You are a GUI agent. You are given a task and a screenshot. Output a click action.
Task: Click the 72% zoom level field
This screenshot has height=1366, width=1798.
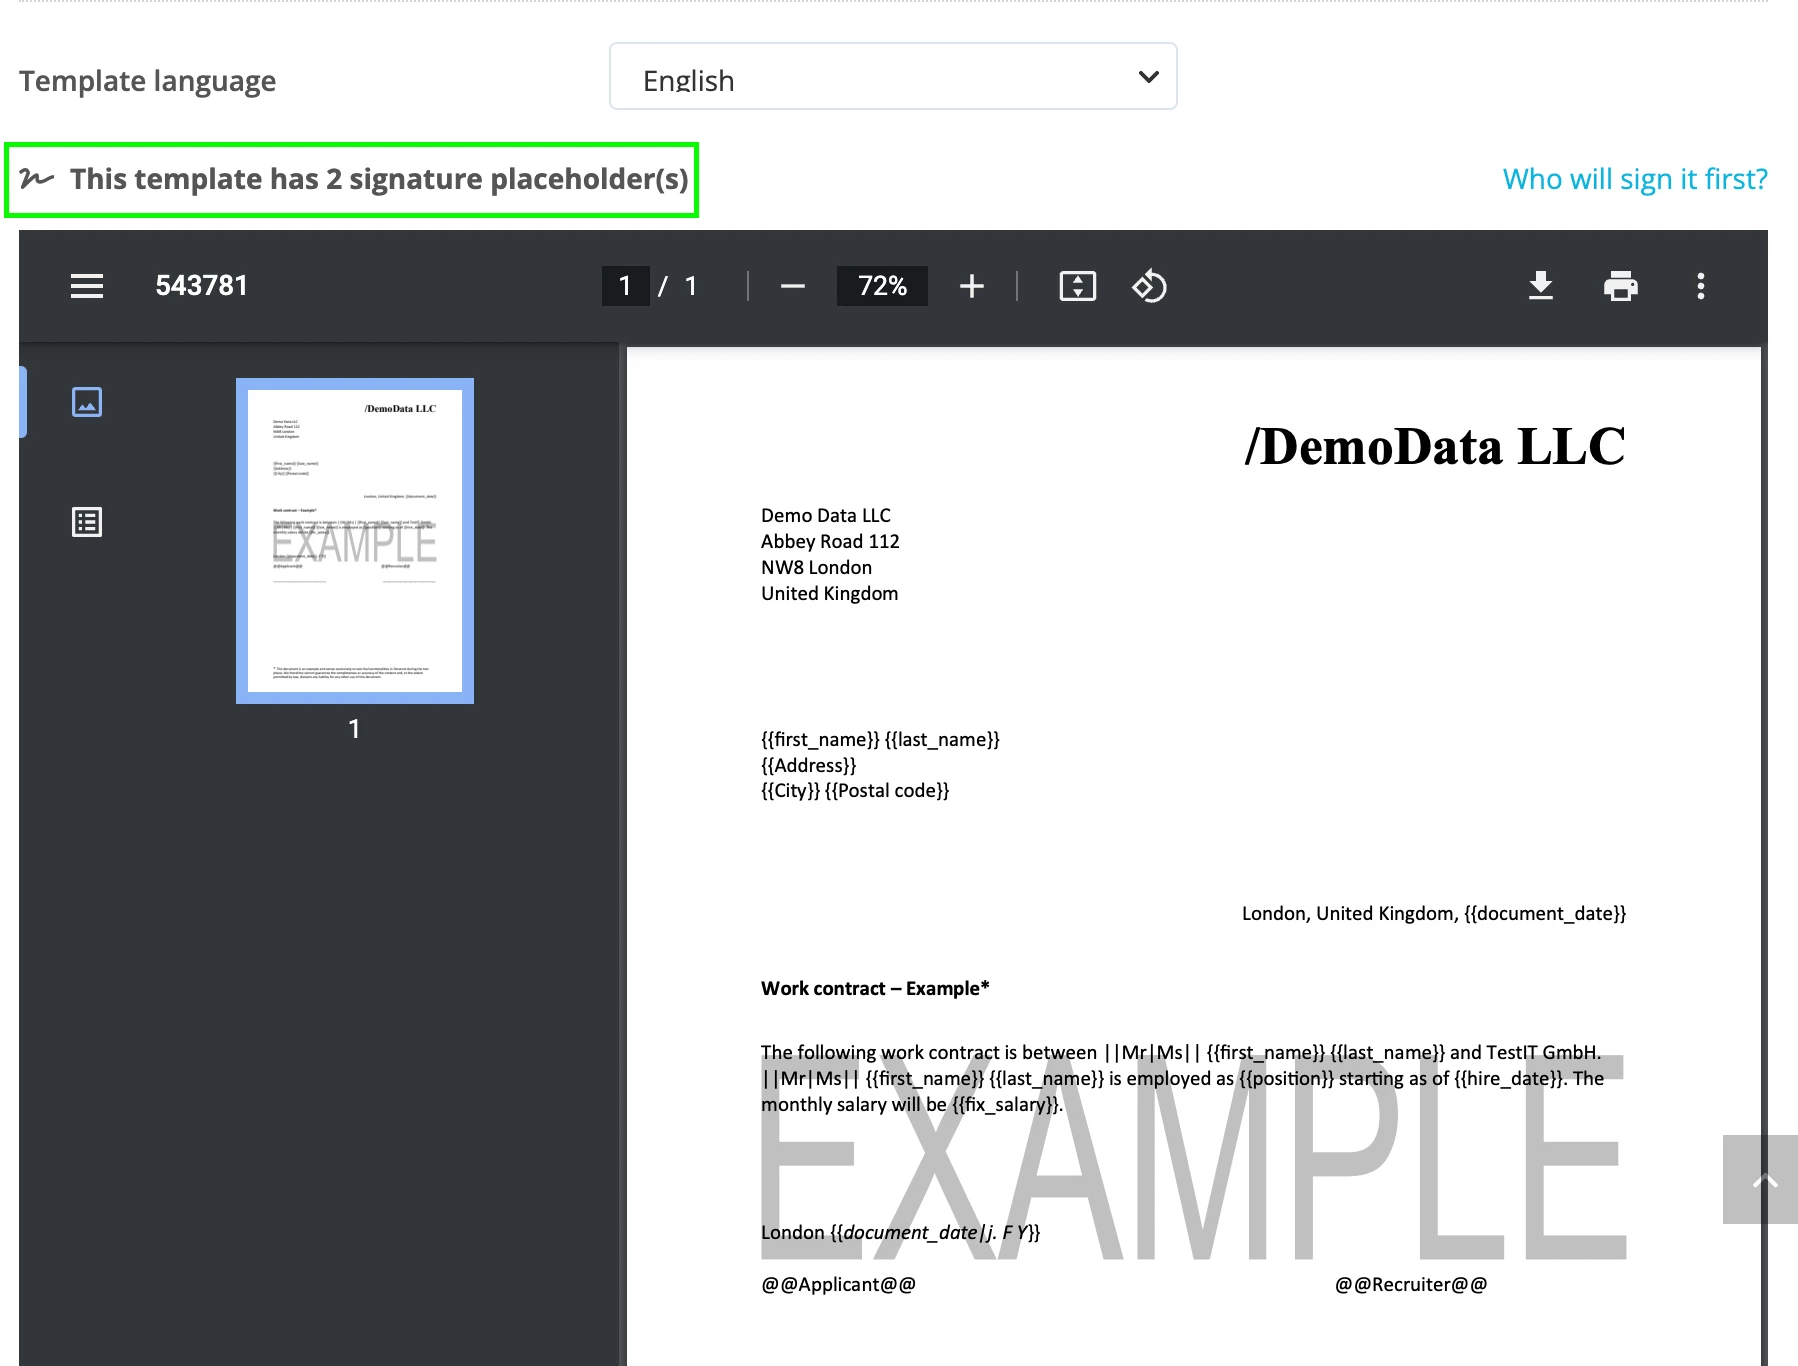click(x=882, y=286)
